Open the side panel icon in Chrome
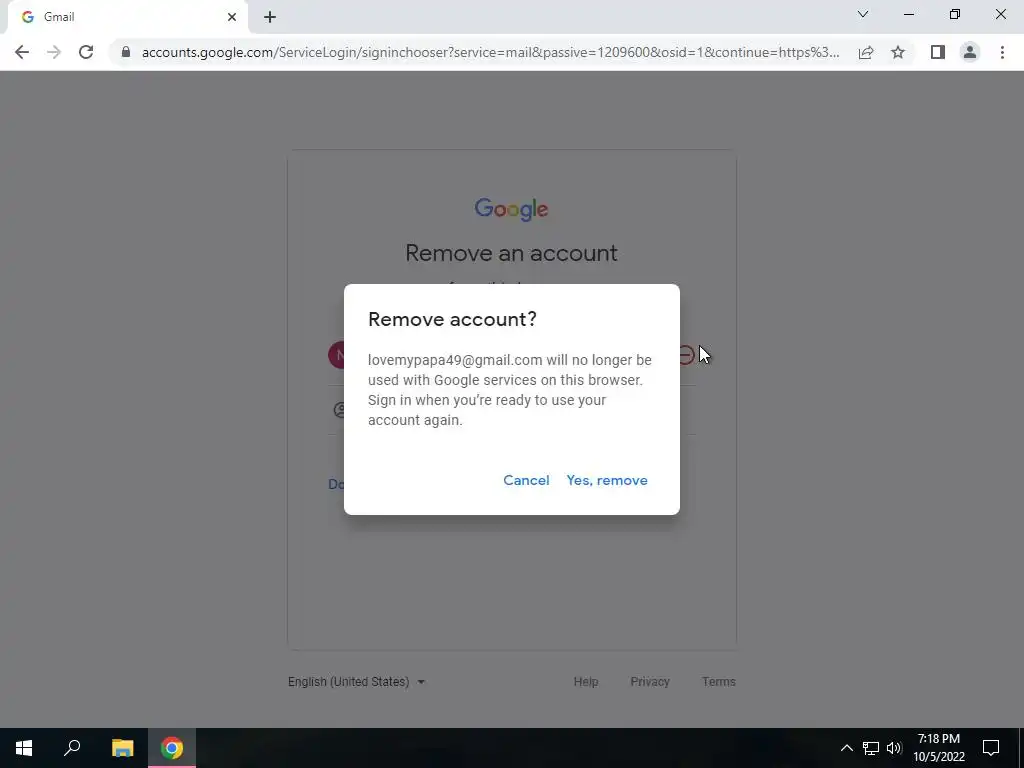Image resolution: width=1024 pixels, height=768 pixels. pyautogui.click(x=938, y=52)
